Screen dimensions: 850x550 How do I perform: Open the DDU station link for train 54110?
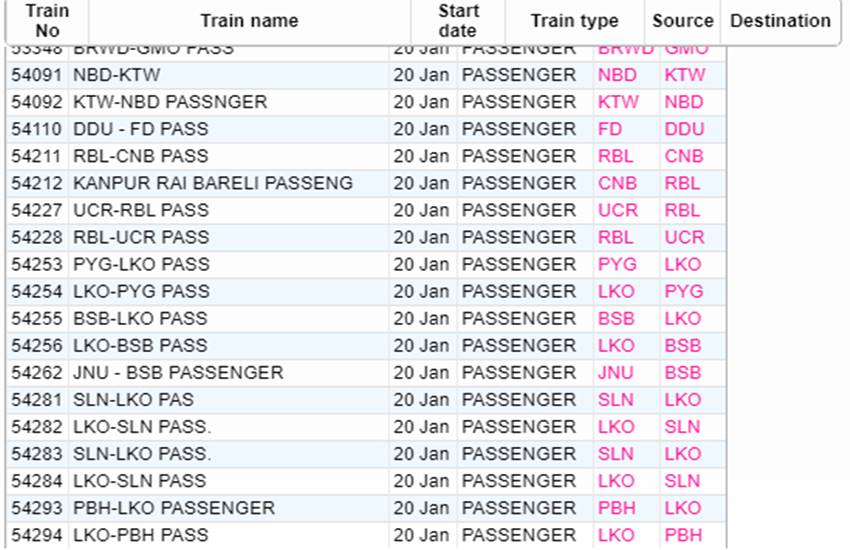point(684,129)
